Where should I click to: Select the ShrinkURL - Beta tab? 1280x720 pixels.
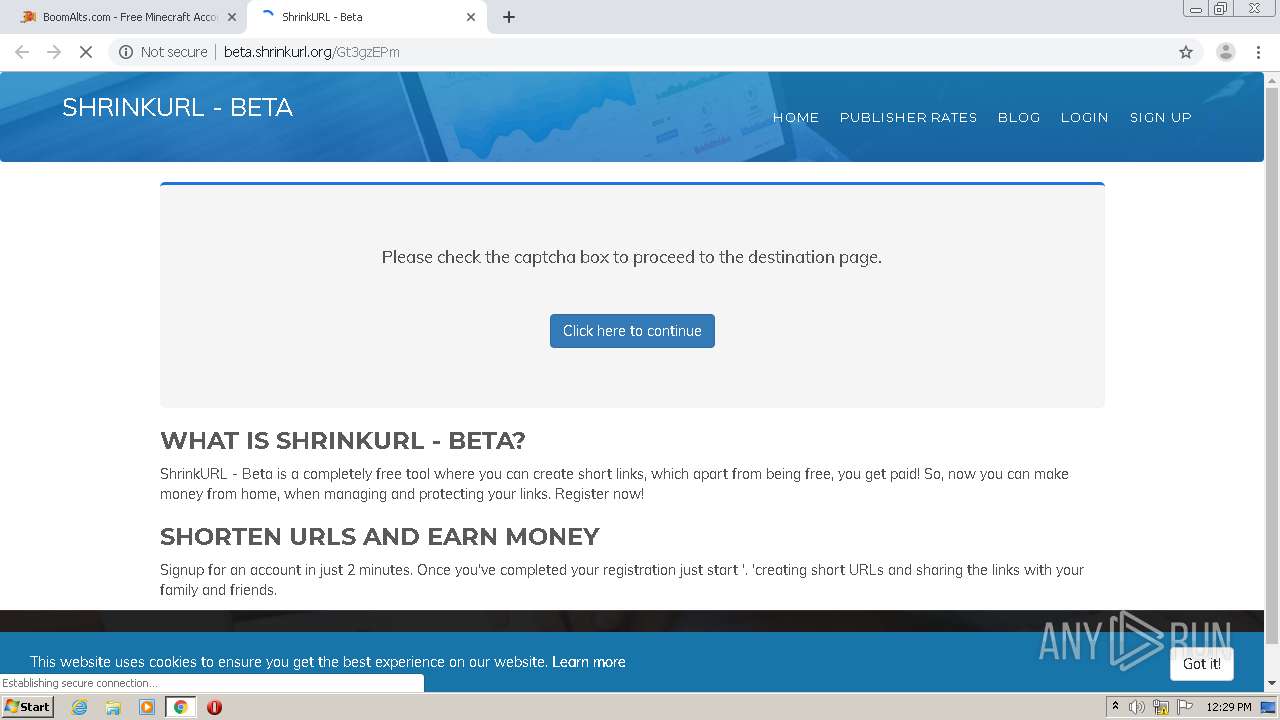pos(366,17)
